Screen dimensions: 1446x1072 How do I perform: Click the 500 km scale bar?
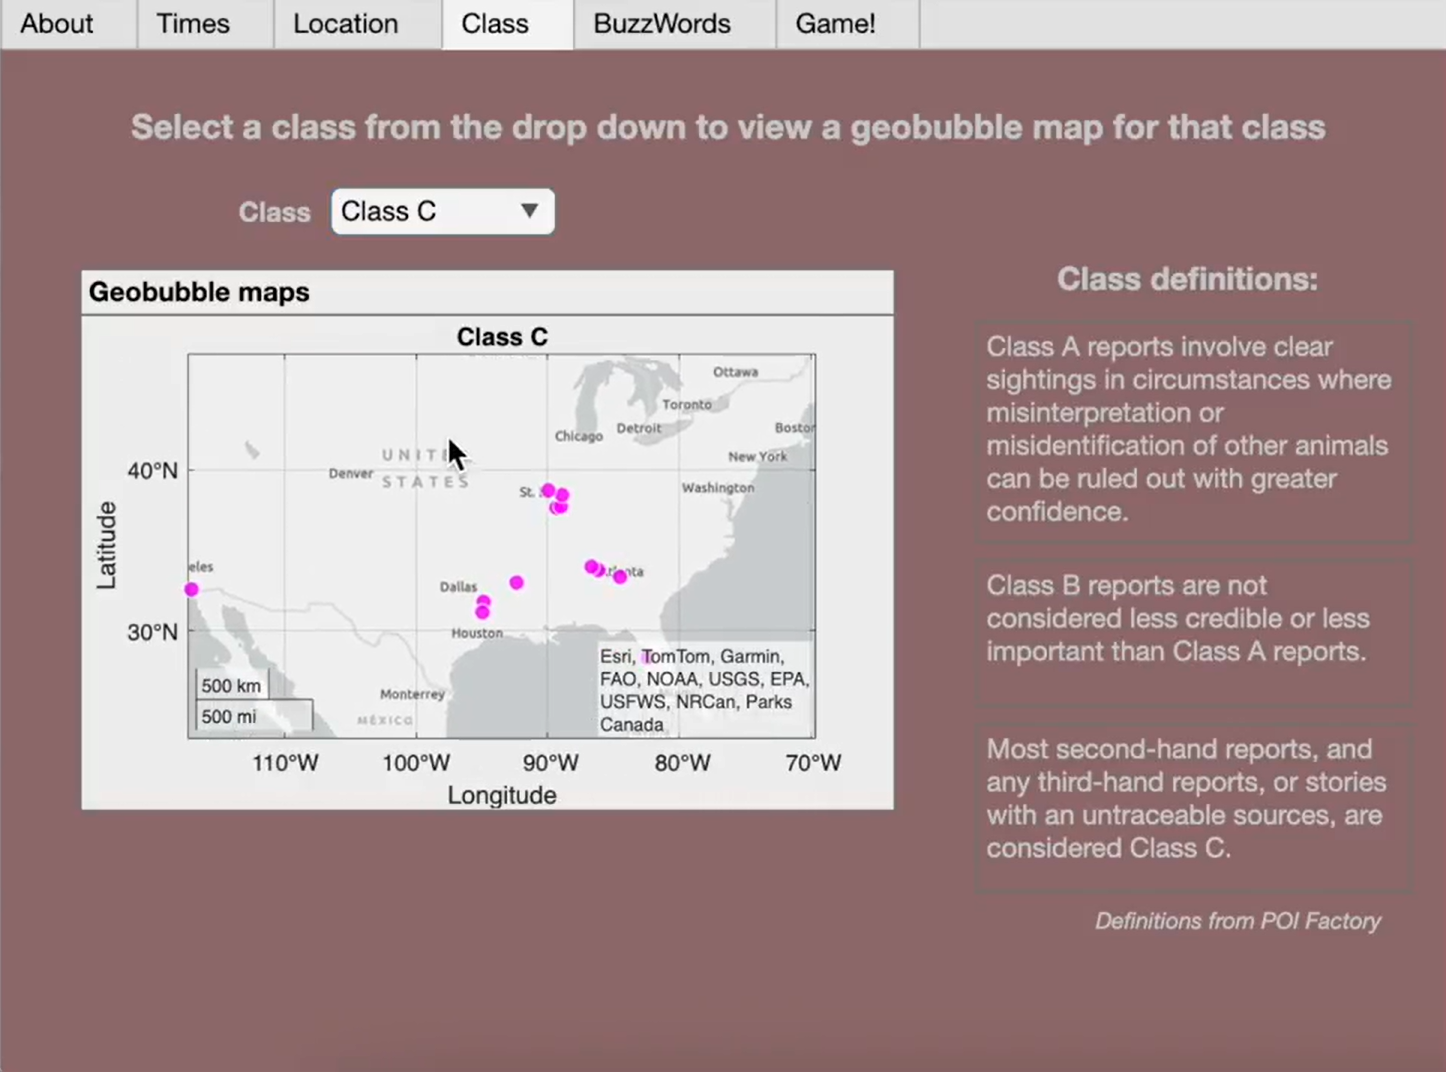(231, 685)
